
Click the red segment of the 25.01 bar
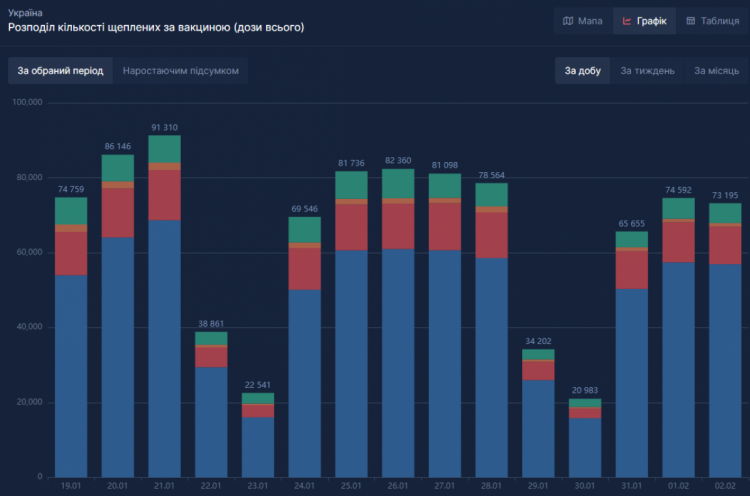click(x=351, y=227)
